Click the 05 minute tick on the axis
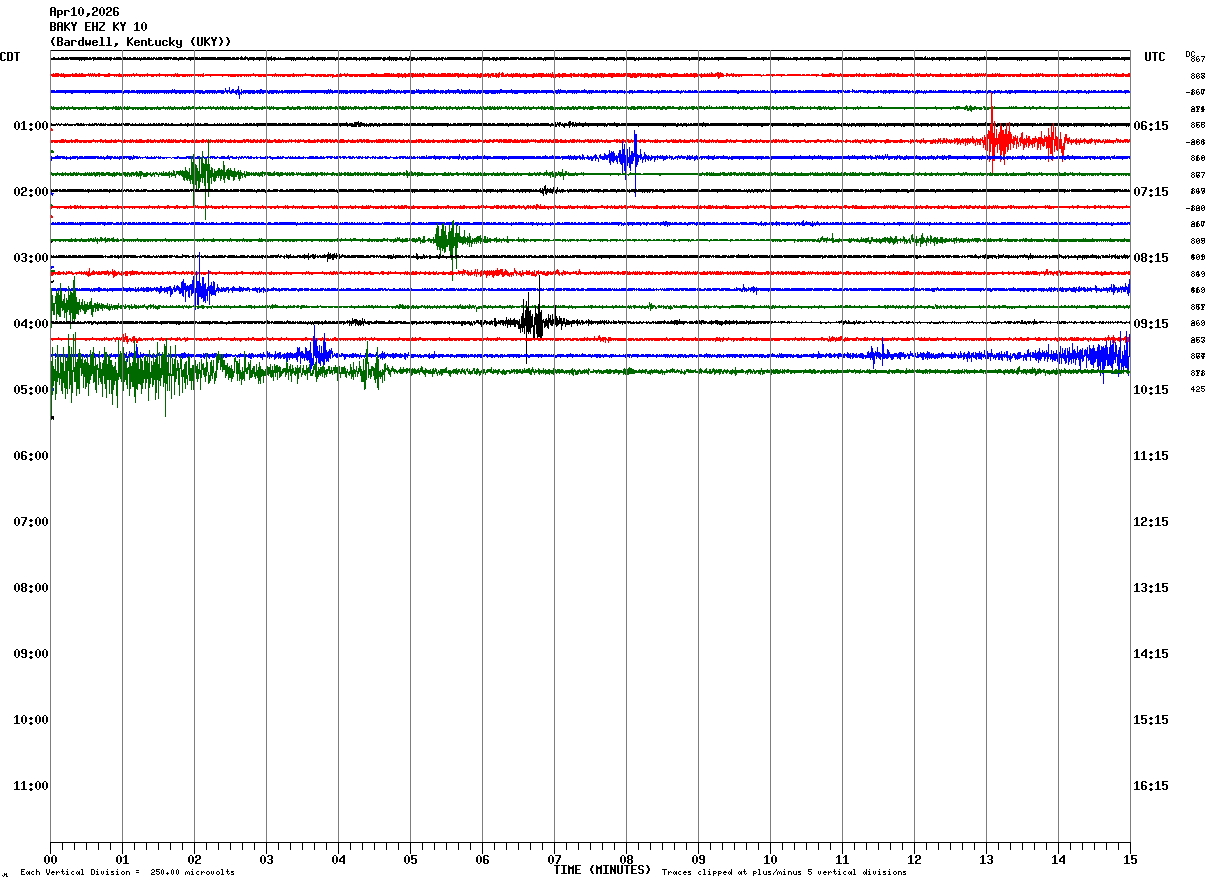This screenshot has height=886, width=1210. tap(410, 859)
